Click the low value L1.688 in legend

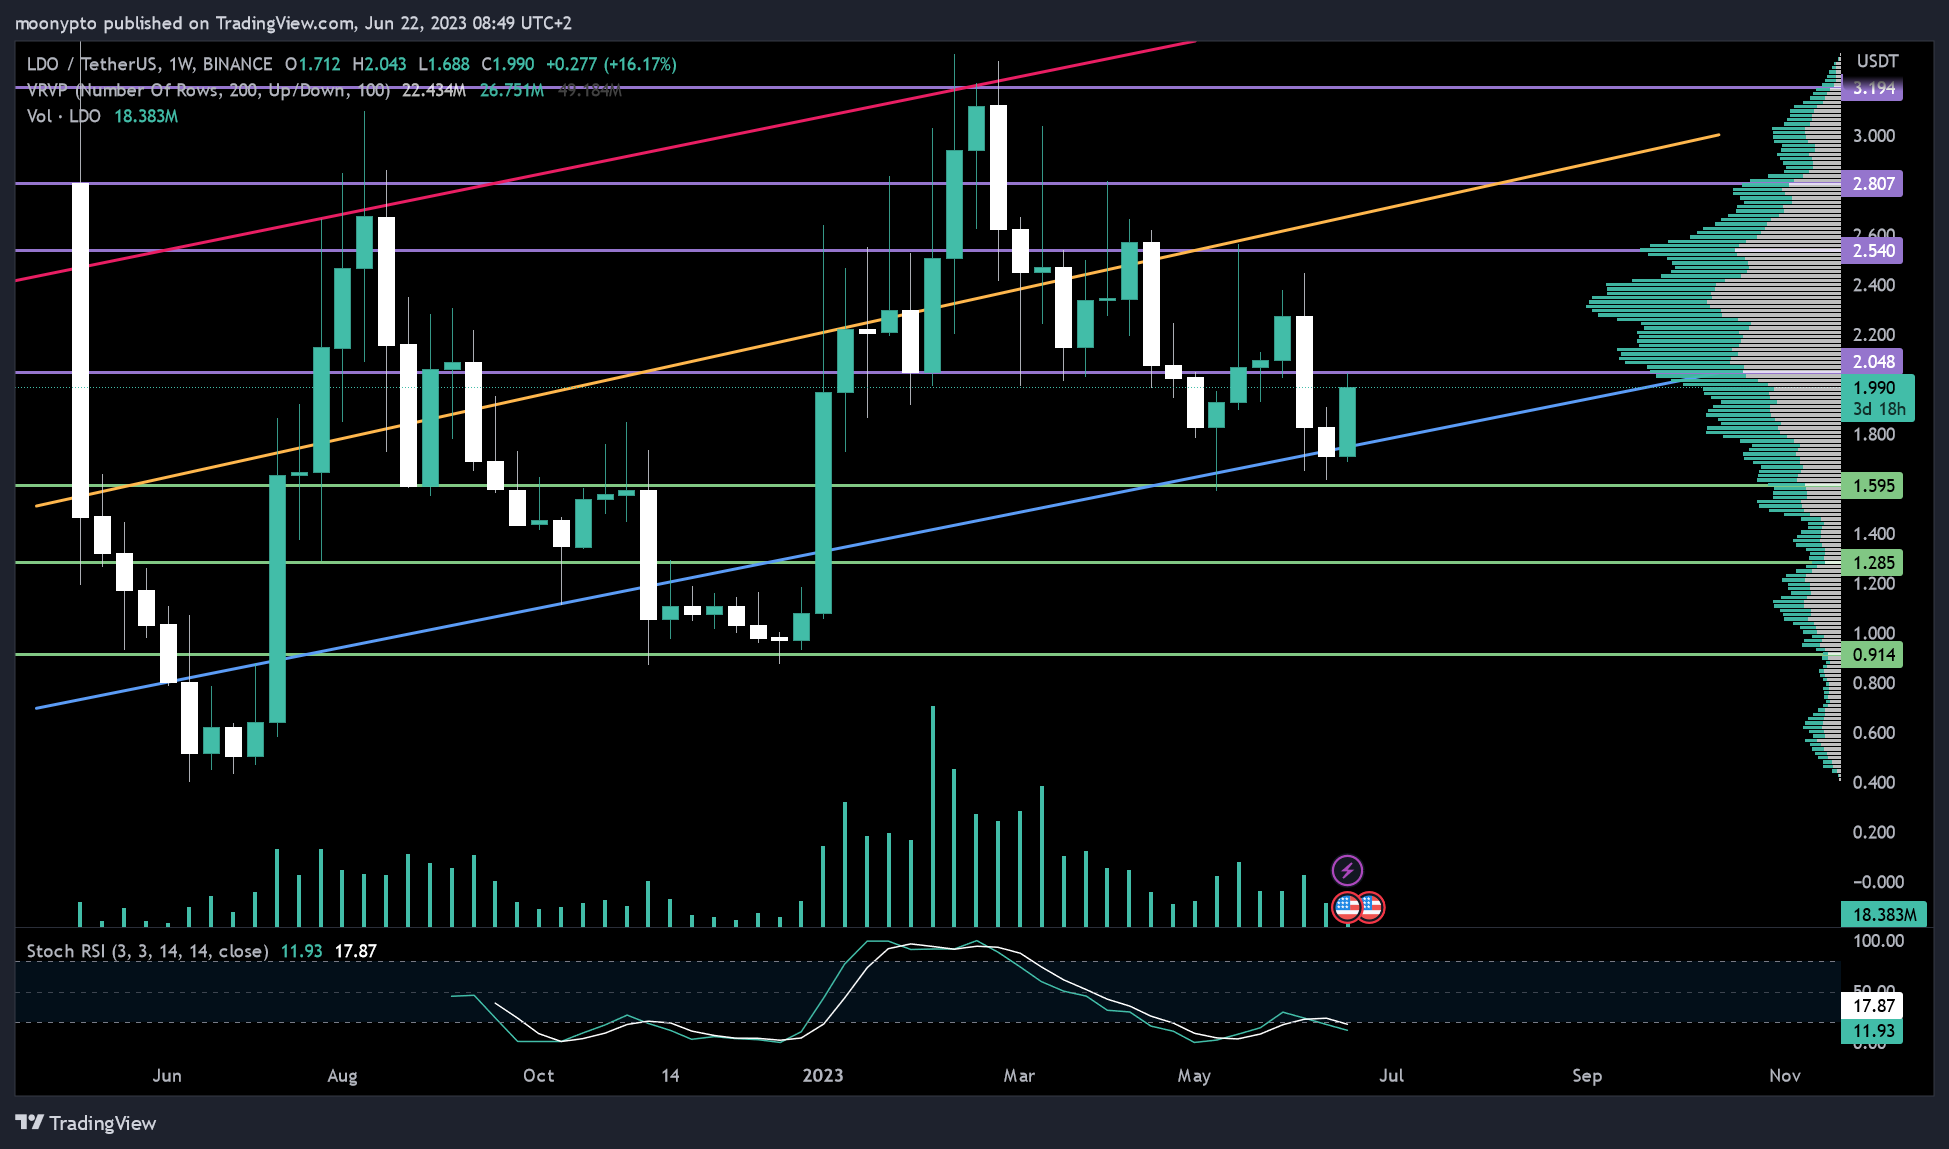click(x=444, y=64)
